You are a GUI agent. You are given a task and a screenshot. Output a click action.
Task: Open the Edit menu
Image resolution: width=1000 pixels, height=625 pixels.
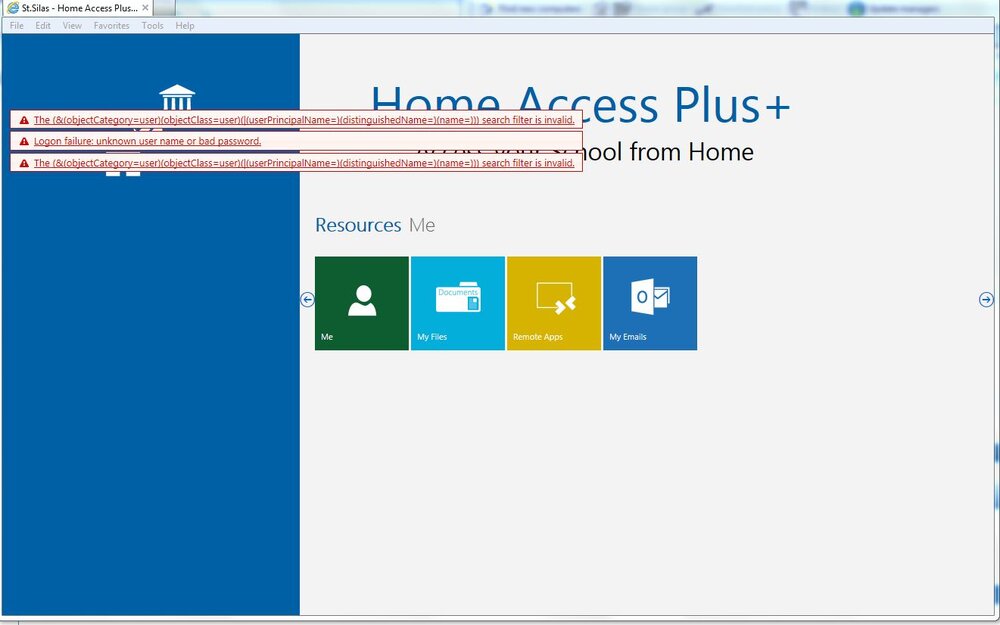[43, 26]
